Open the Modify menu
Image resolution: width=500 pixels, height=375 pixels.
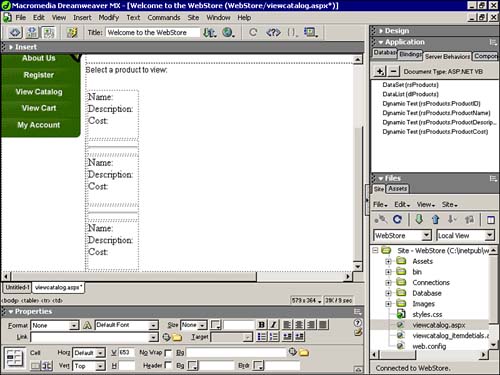coord(109,18)
